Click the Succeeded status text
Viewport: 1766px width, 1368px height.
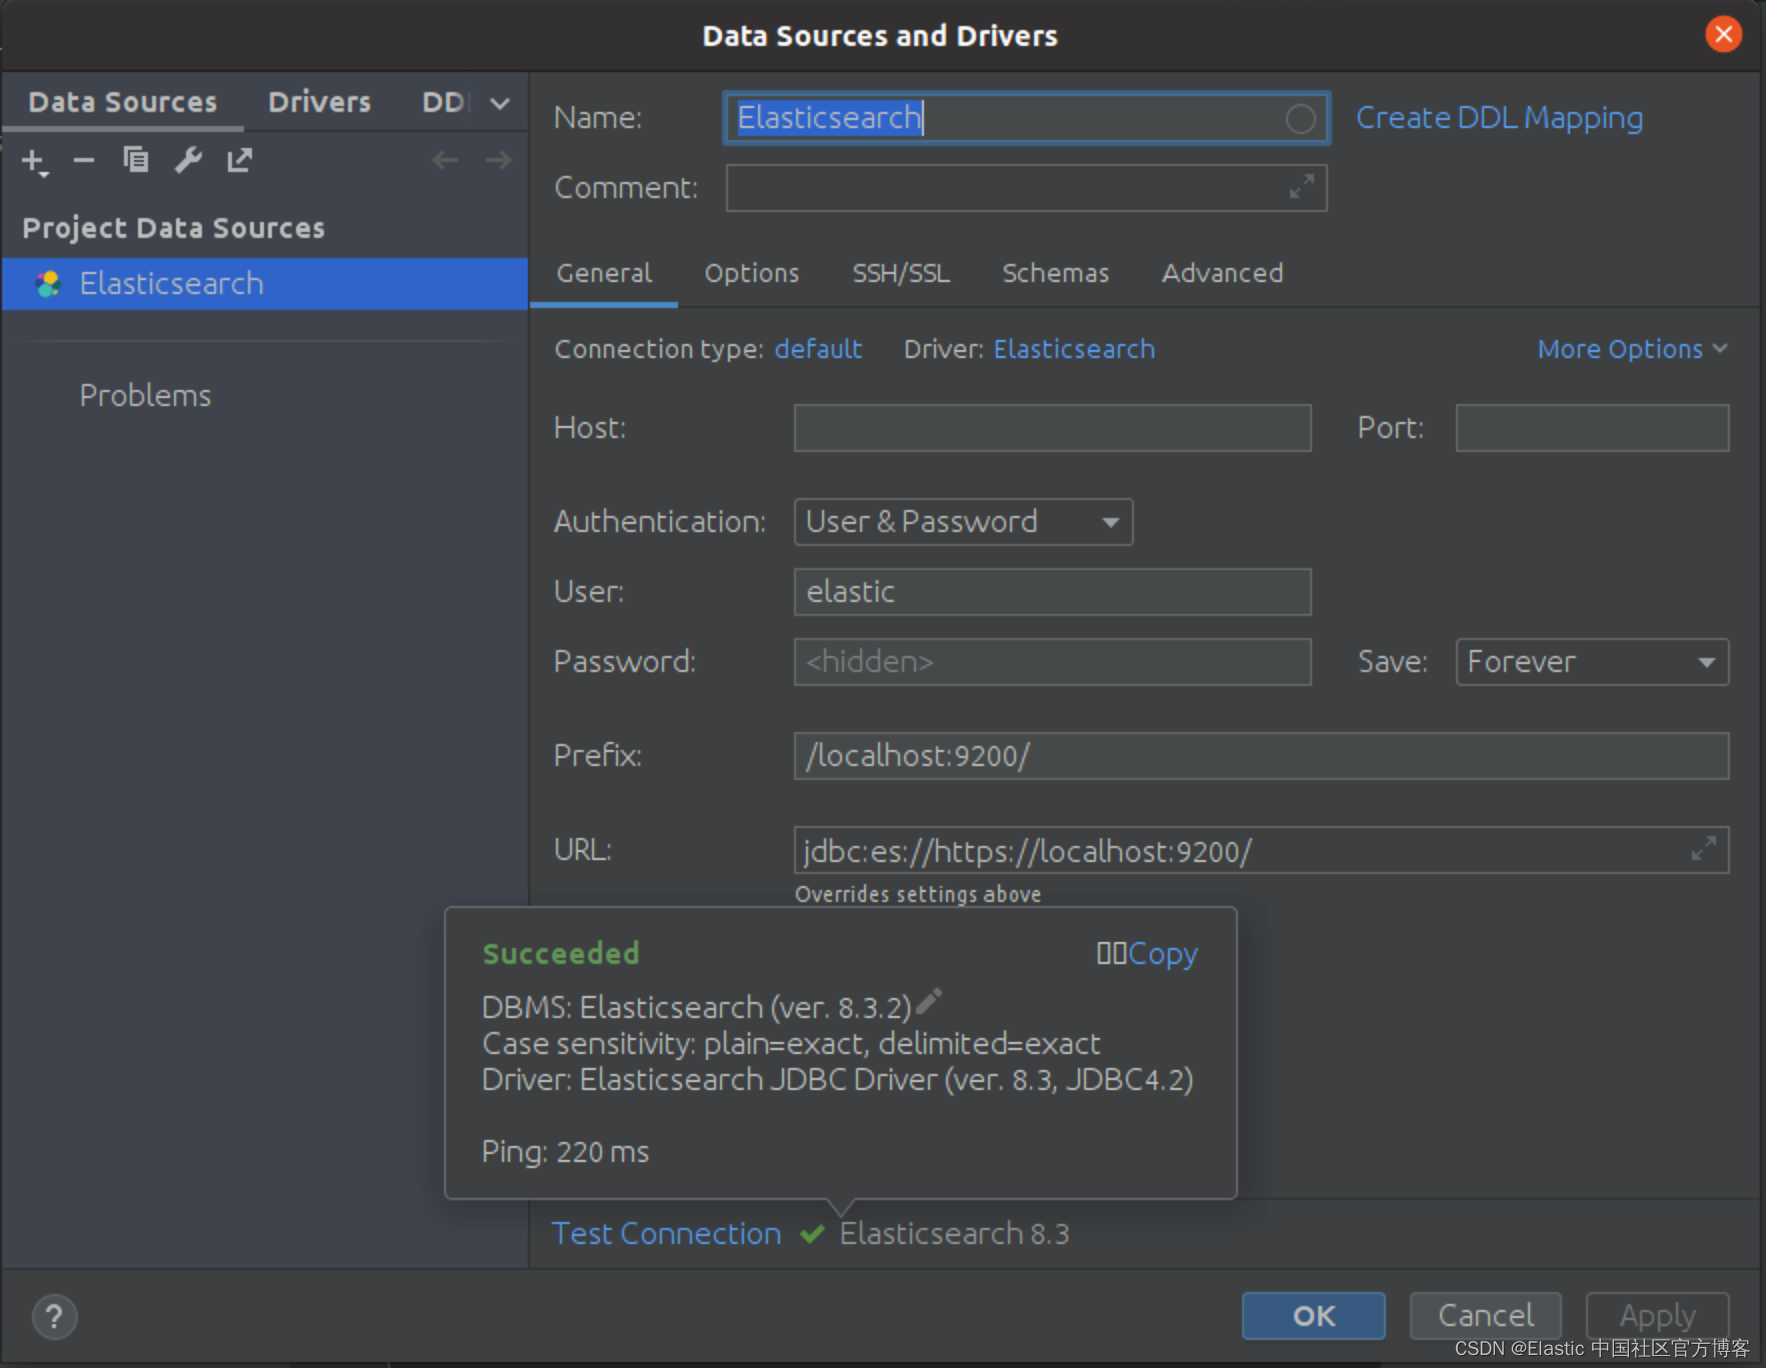pos(561,954)
